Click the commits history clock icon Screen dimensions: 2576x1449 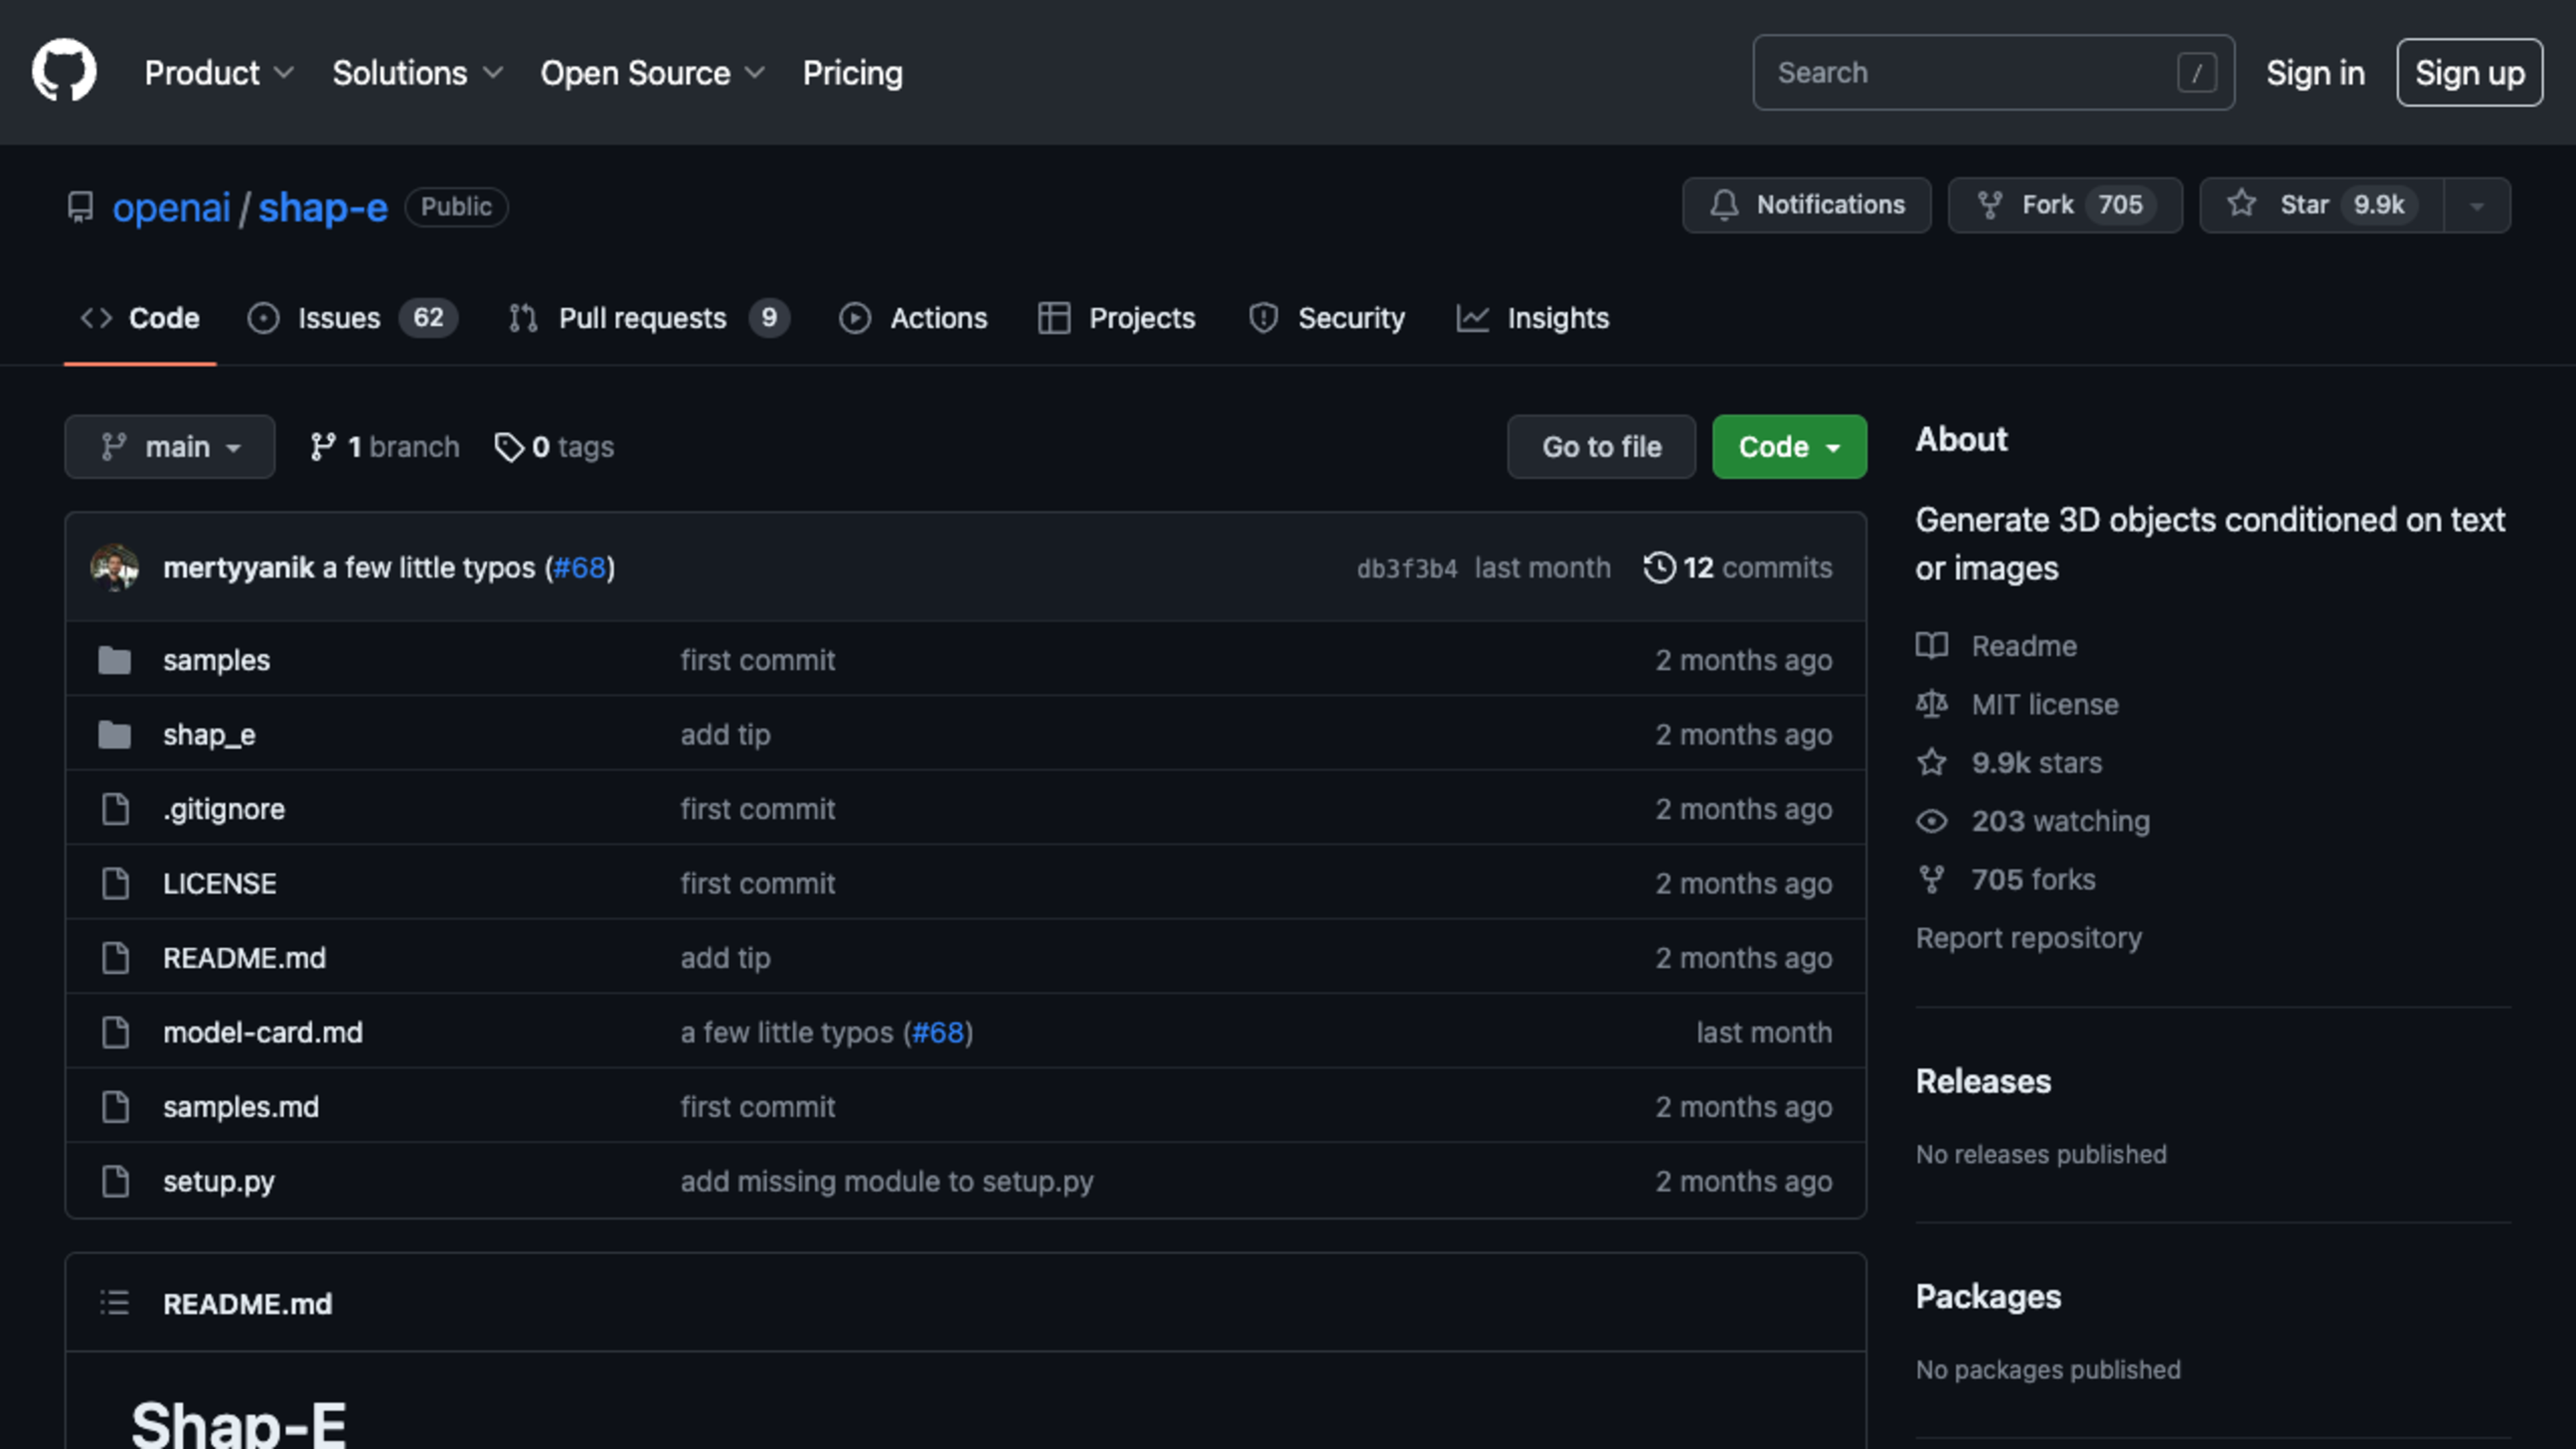coord(1659,567)
